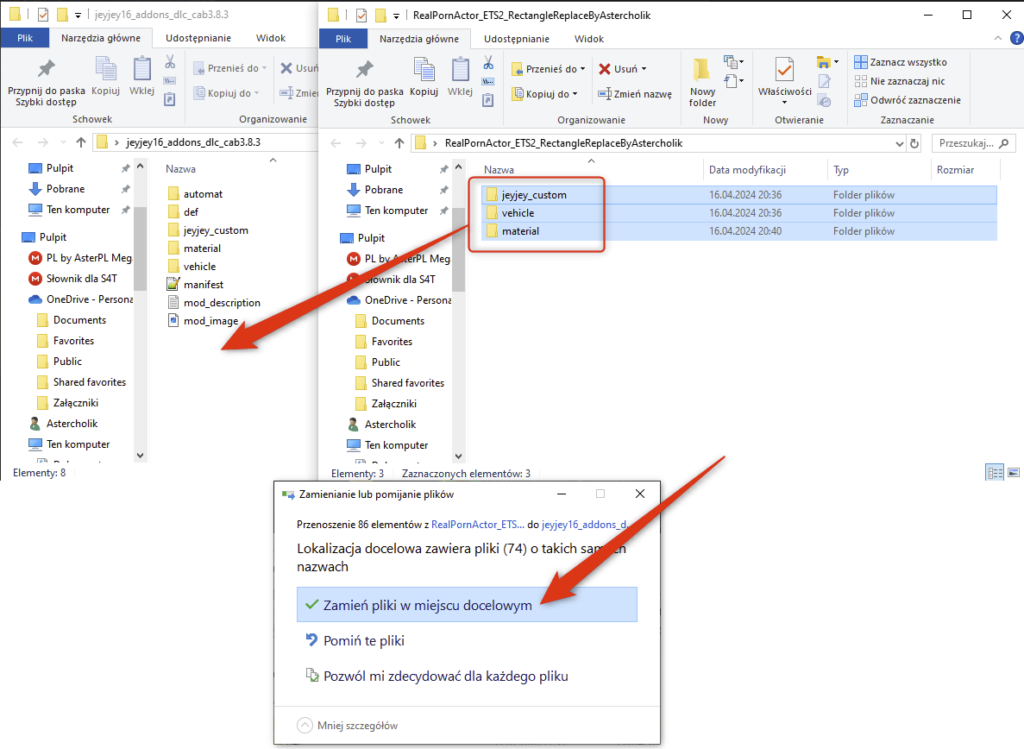Viewport: 1024px width, 749px height.
Task: Click the up arrow in the left window navigation
Action: pos(80,142)
